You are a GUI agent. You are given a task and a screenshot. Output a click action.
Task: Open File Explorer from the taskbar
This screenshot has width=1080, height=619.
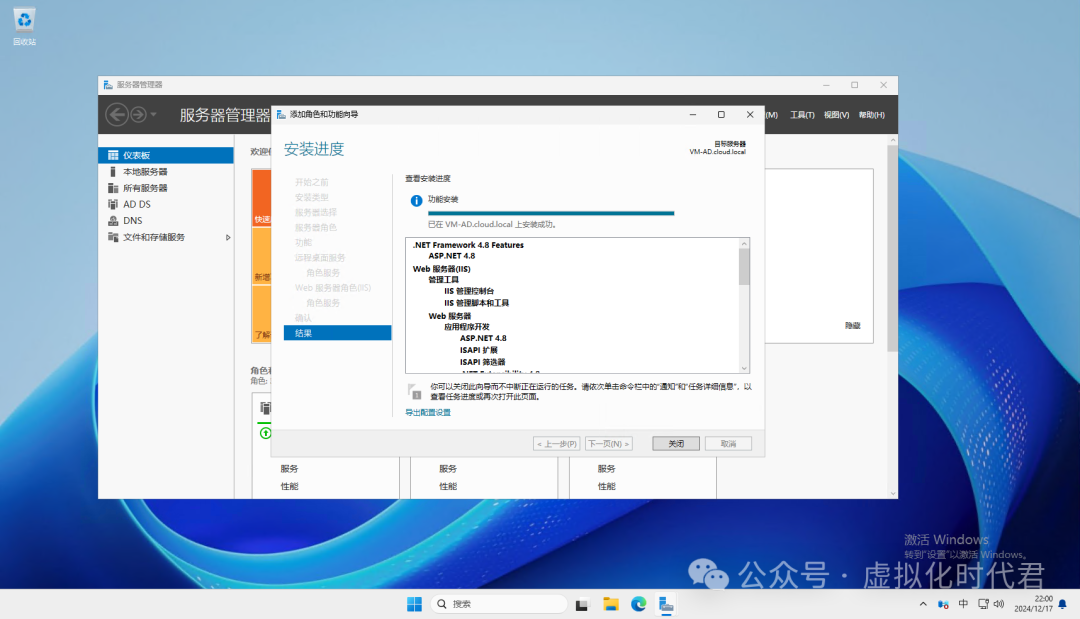[610, 604]
